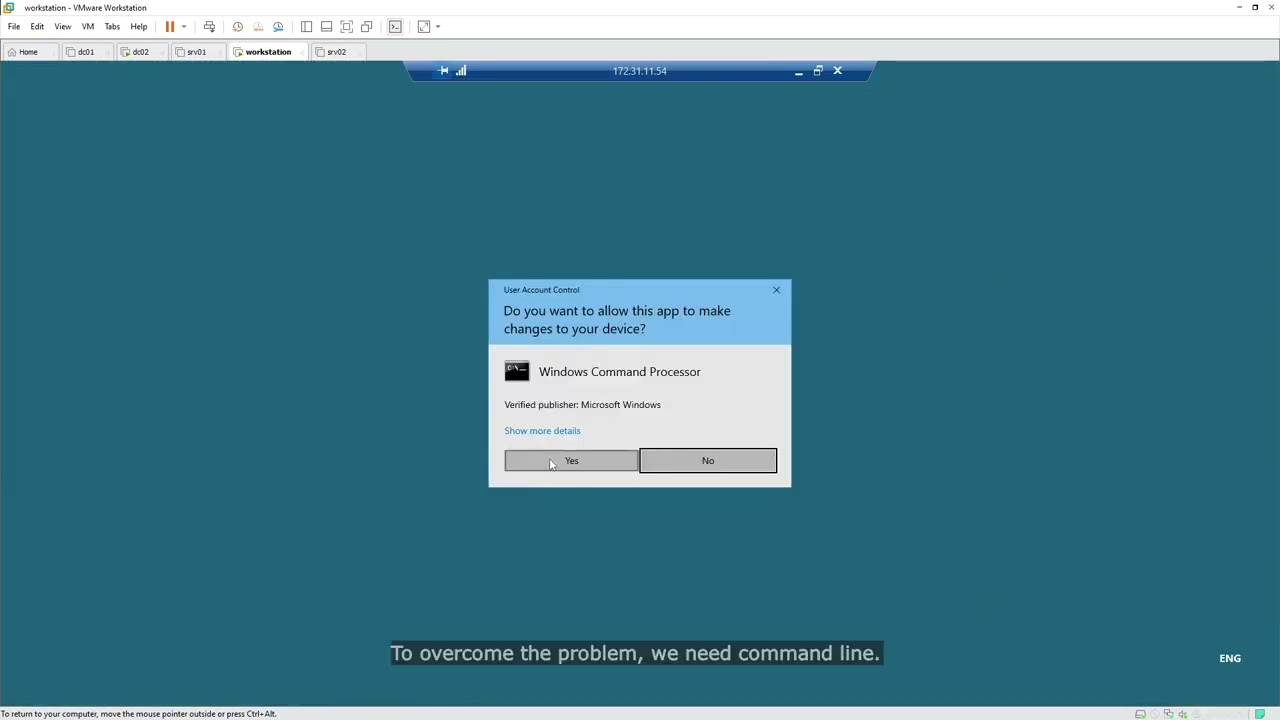This screenshot has height=720, width=1280.
Task: Click the orange Suspend VM pause icon
Action: (x=169, y=27)
